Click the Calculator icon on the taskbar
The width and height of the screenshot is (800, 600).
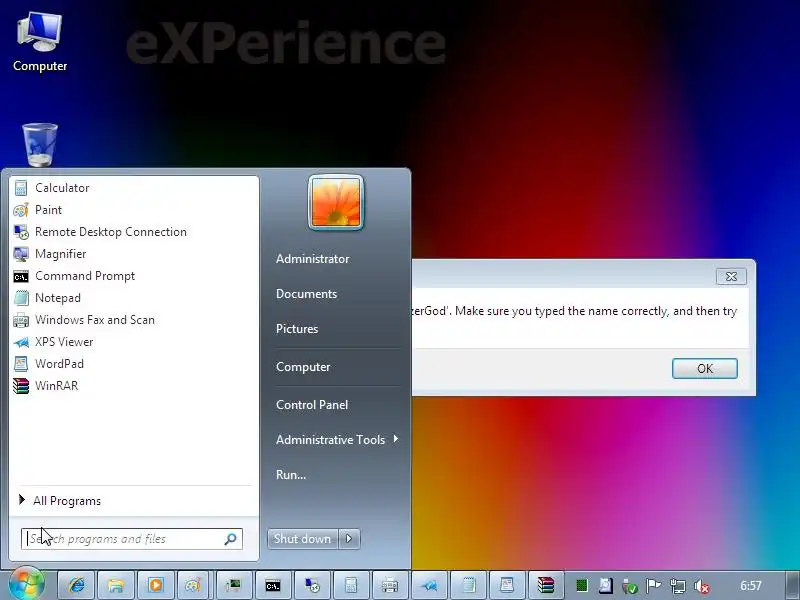click(351, 585)
